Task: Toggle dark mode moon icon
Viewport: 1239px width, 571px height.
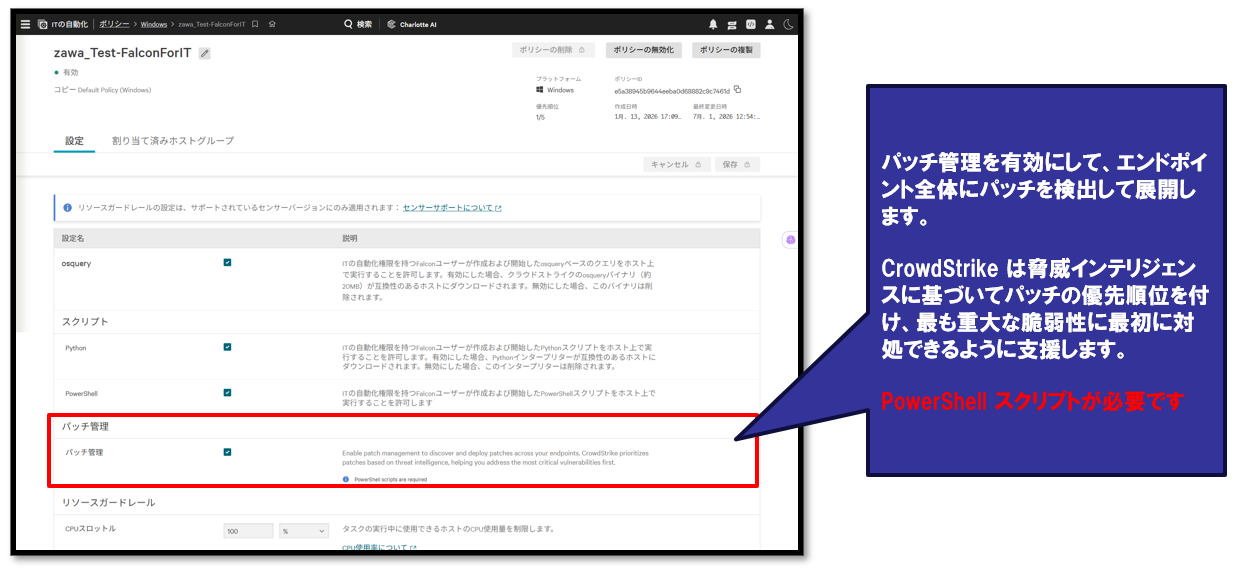Action: (787, 24)
